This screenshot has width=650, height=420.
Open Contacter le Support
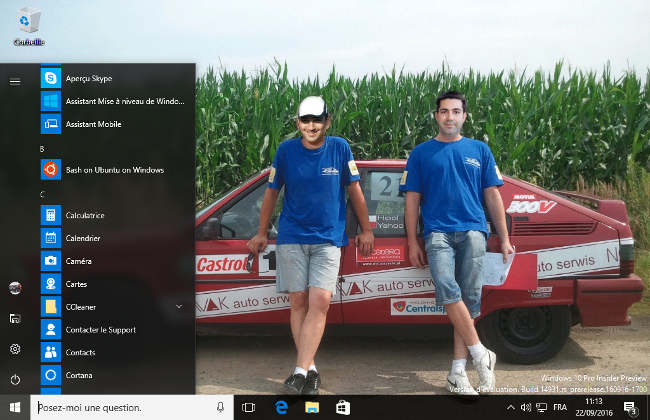point(100,329)
